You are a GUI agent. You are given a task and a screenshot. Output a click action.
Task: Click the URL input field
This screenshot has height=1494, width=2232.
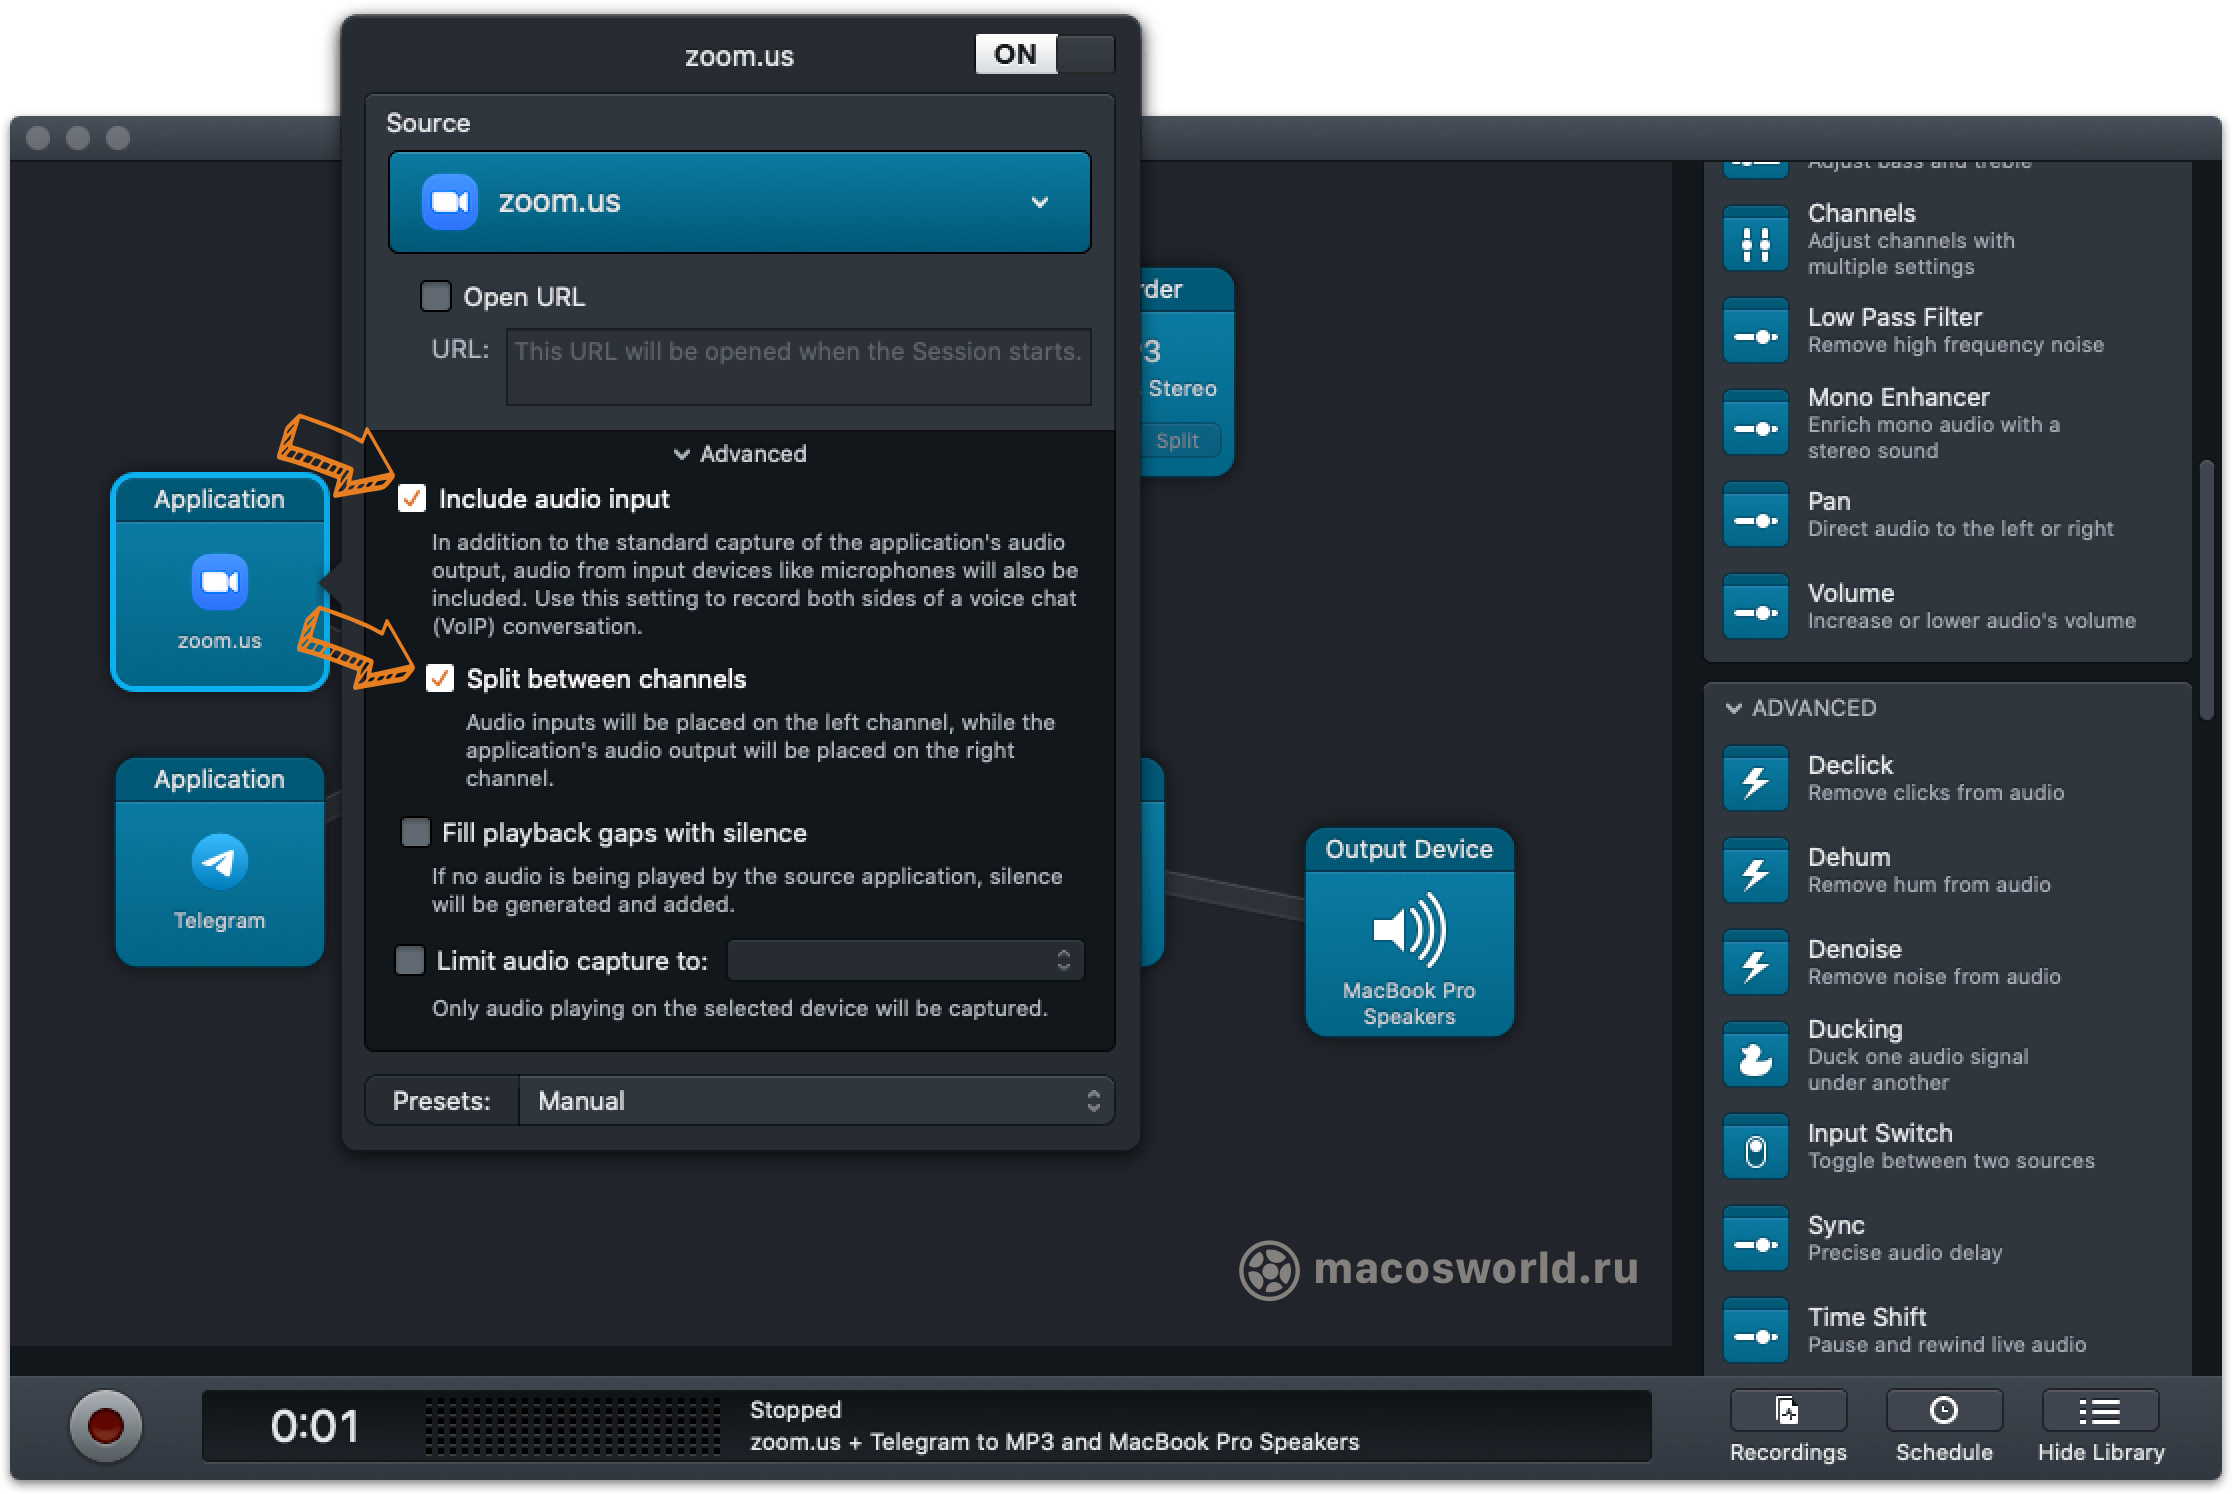tap(798, 366)
